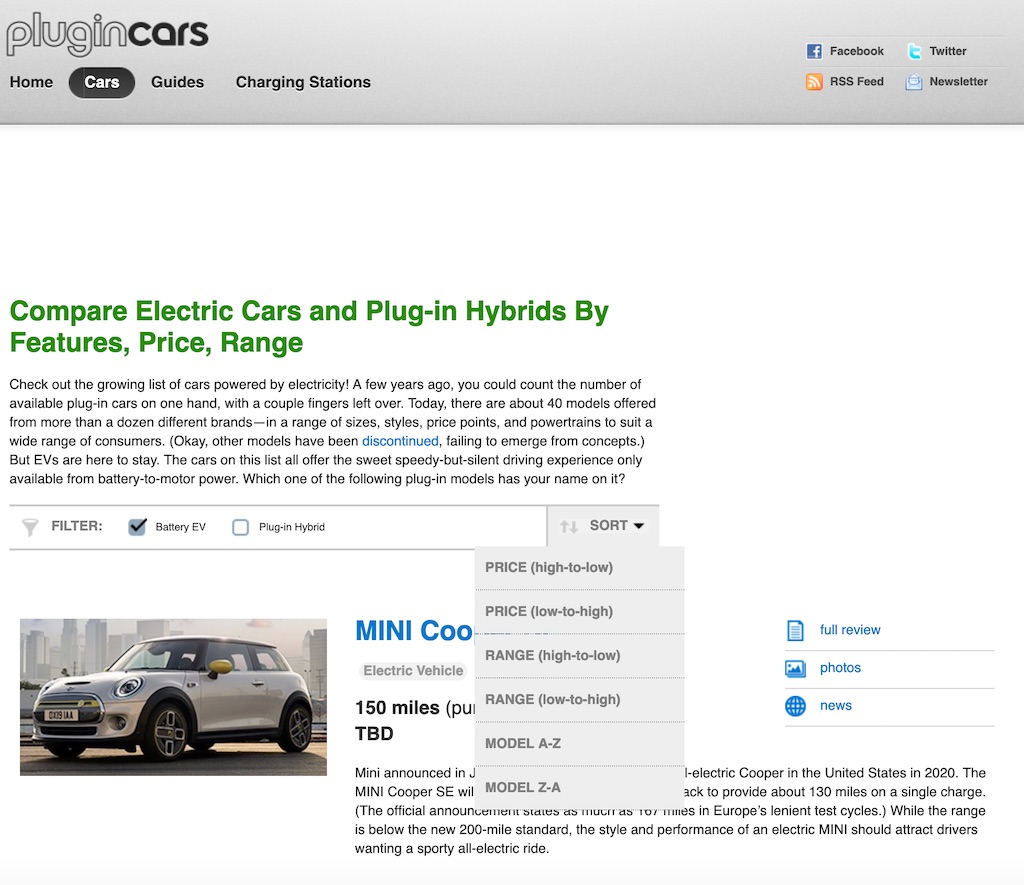Viewport: 1024px width, 885px height.
Task: Open the MINI Cooper title link
Action: [x=413, y=631]
